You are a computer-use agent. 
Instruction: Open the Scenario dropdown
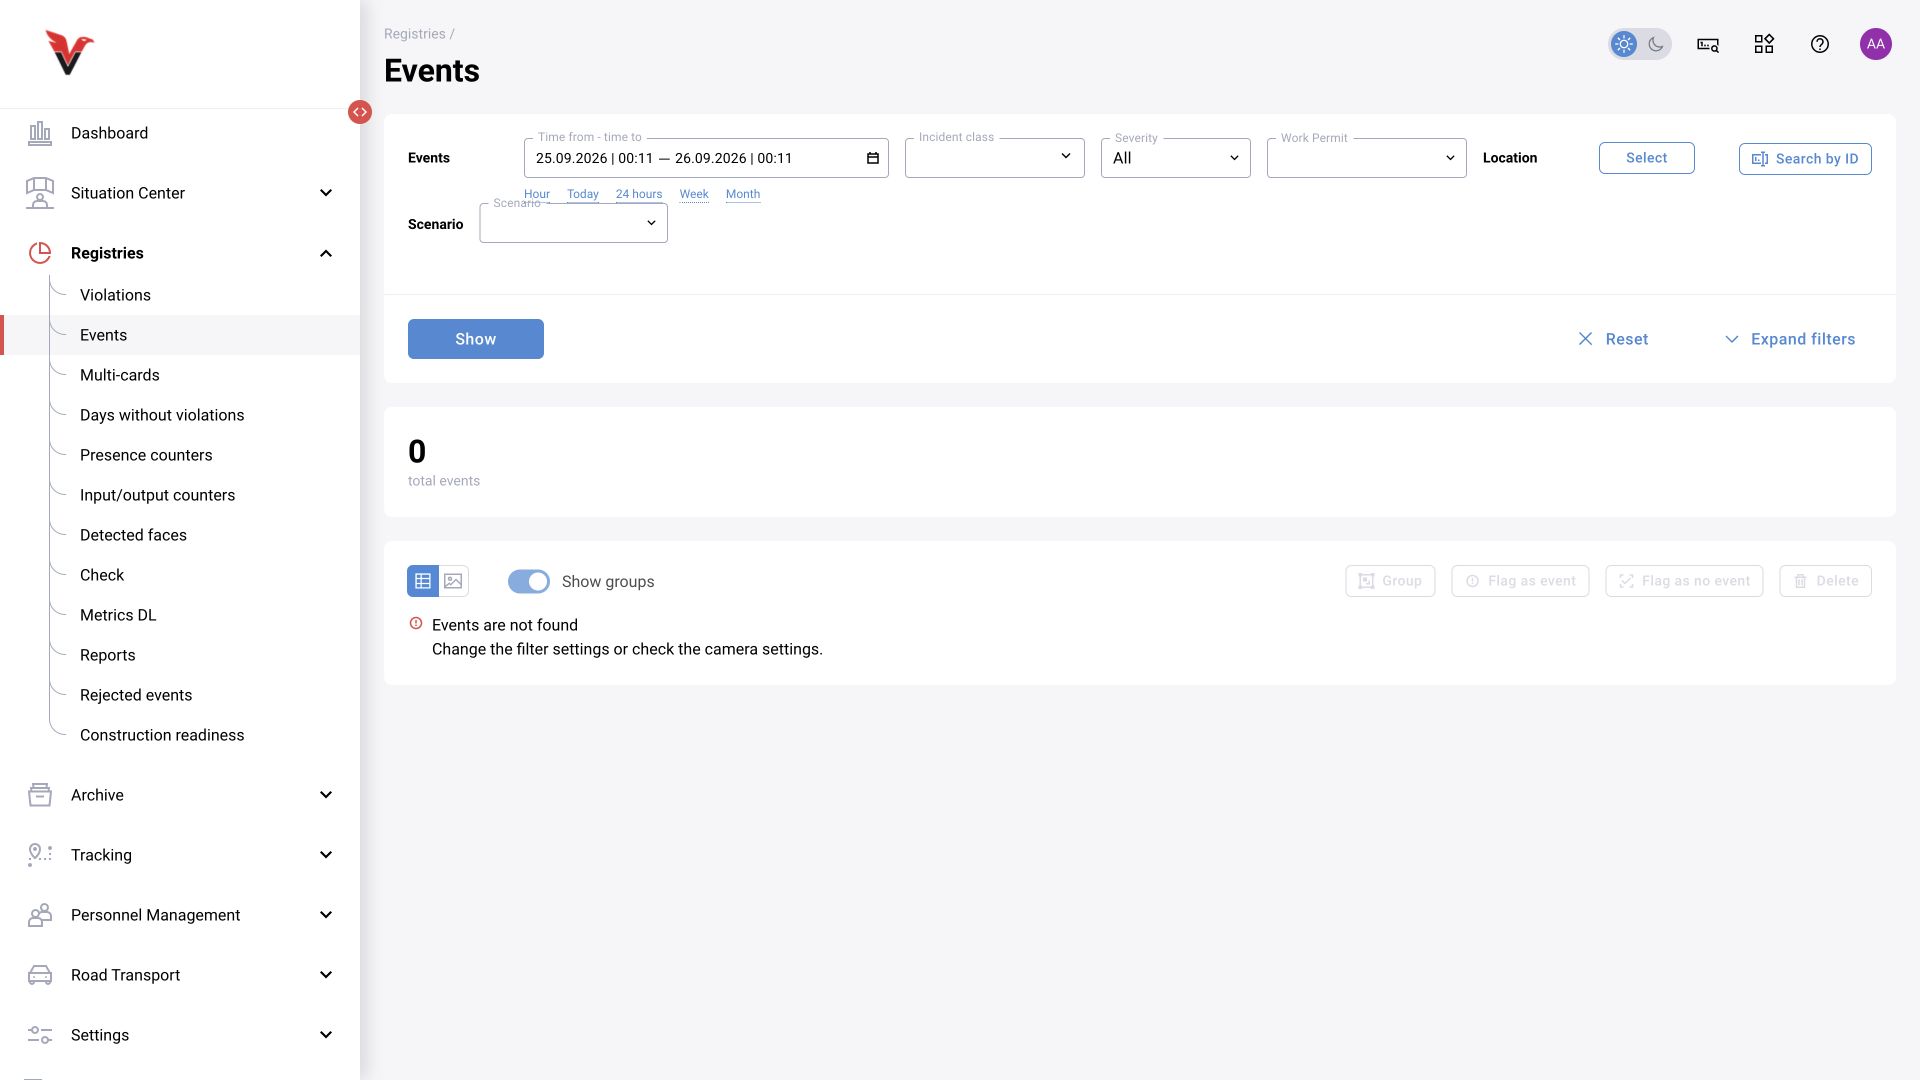574,223
